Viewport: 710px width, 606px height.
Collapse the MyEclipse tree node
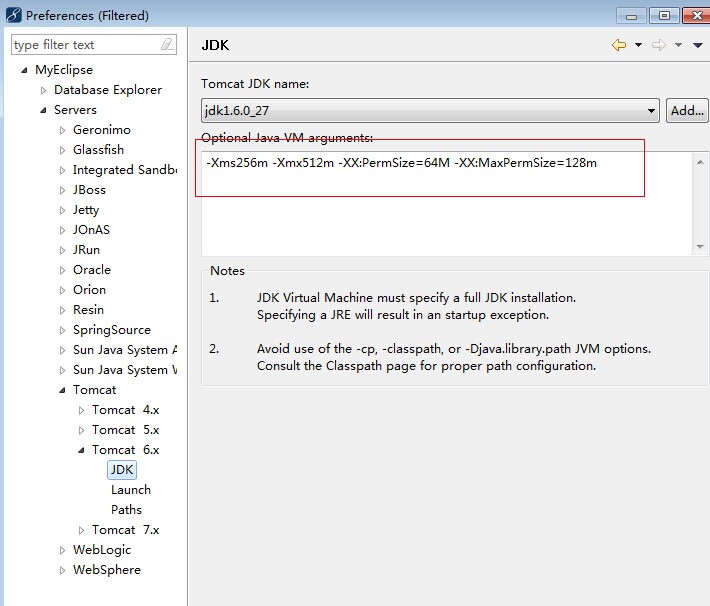[24, 70]
